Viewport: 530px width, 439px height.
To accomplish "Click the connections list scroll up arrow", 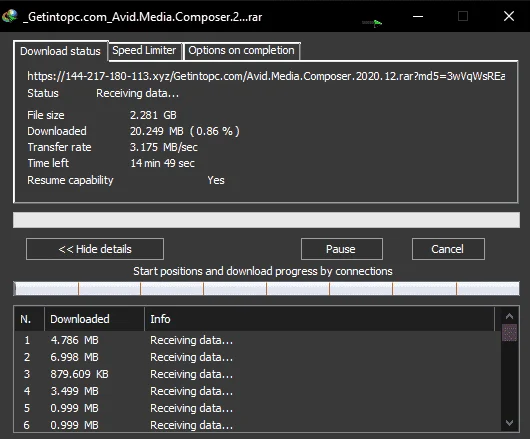I will [x=509, y=316].
